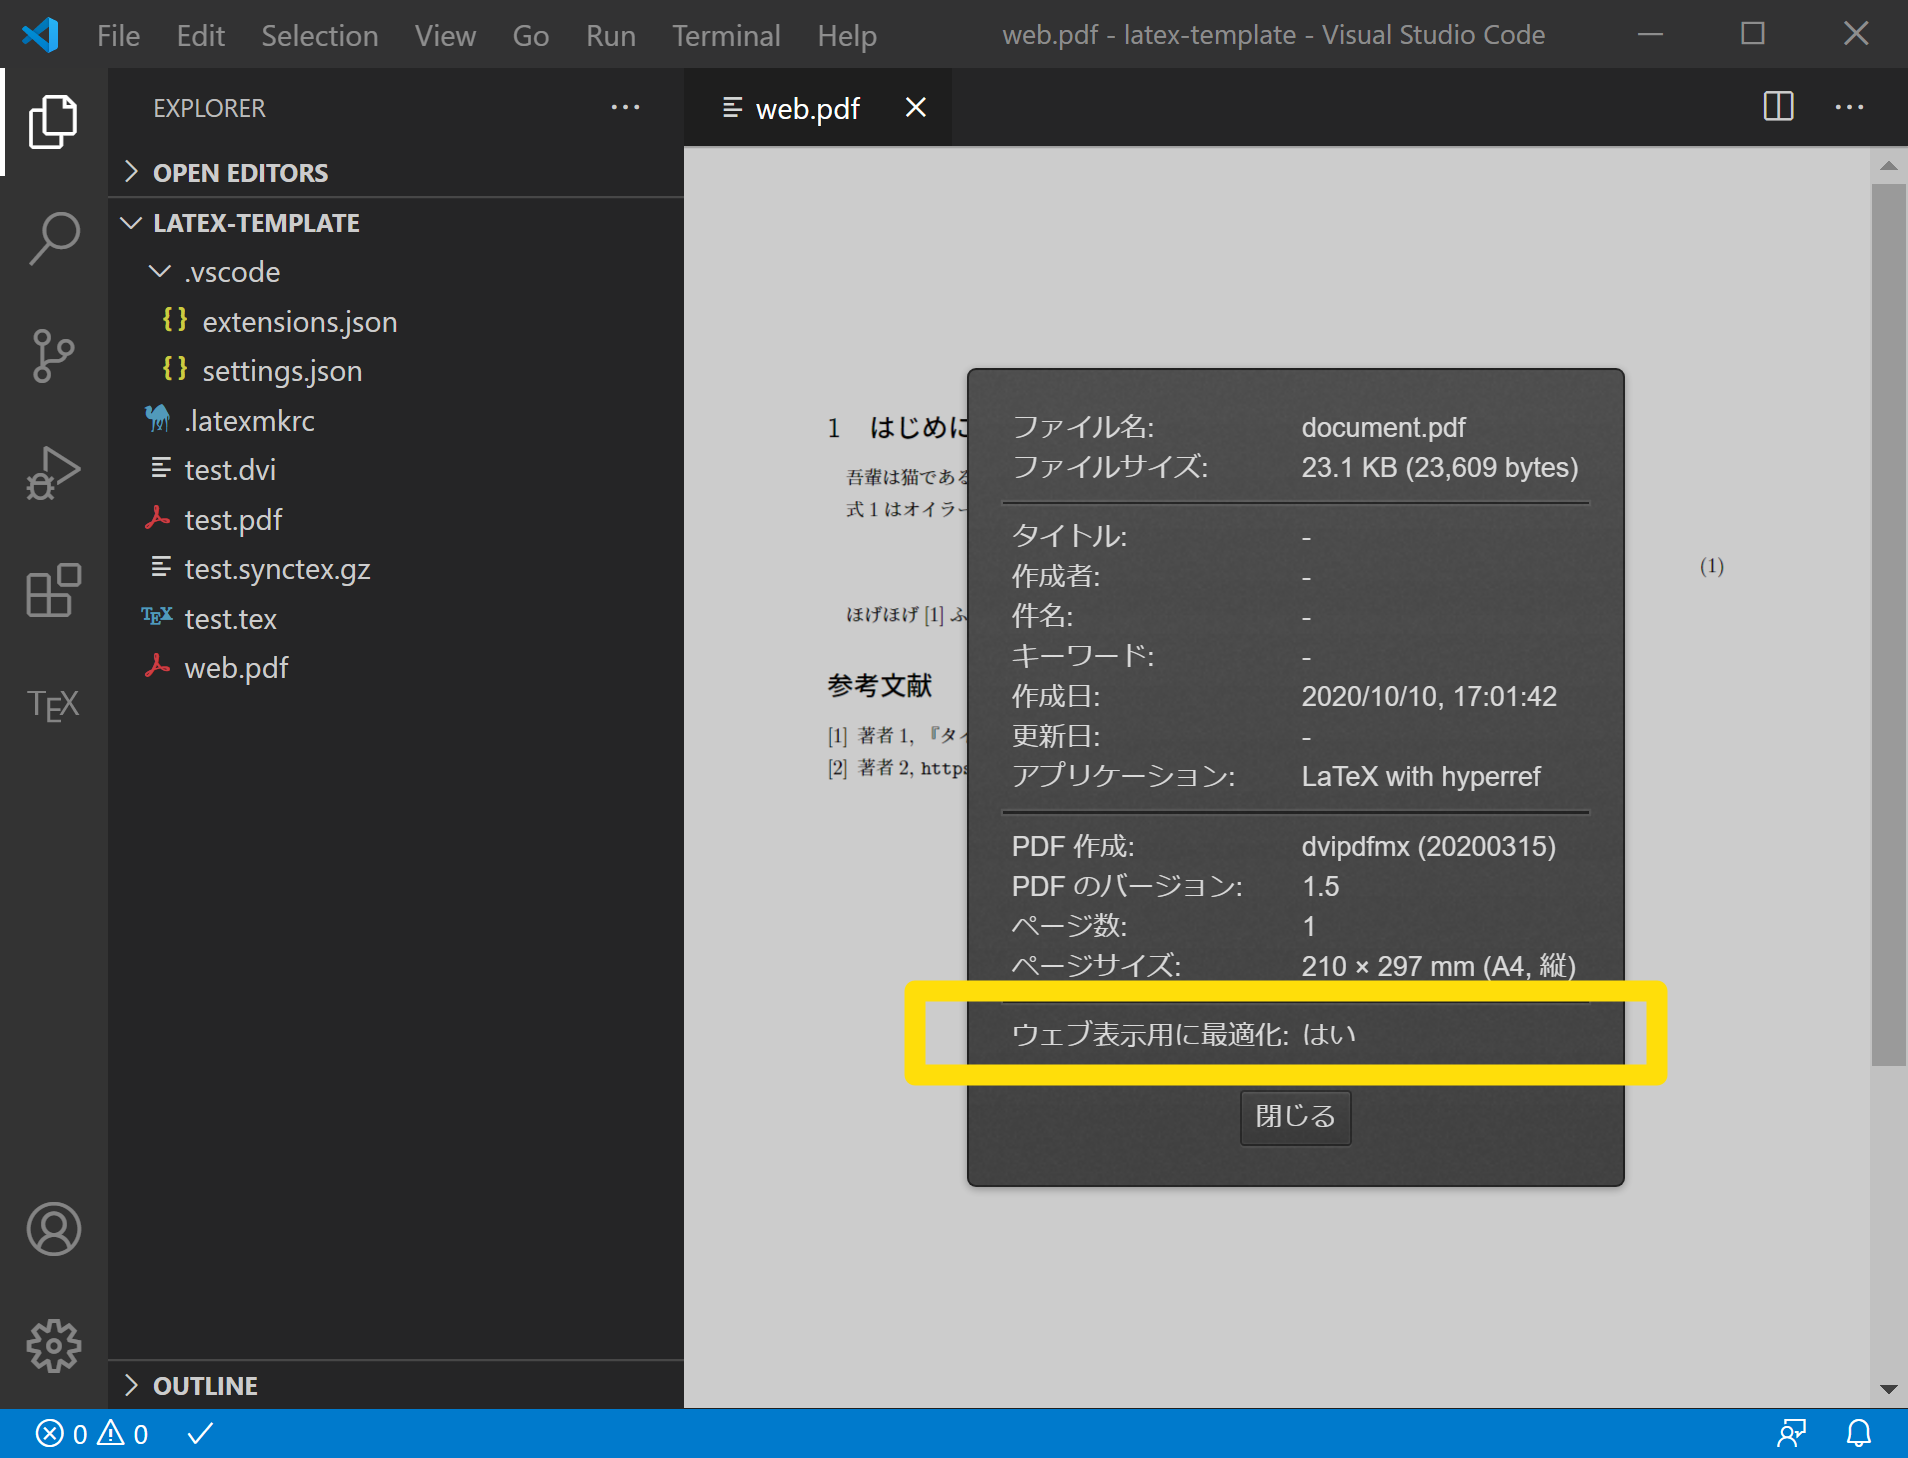1908x1458 pixels.
Task: Click the EXPLORER panel title
Action: click(x=209, y=108)
